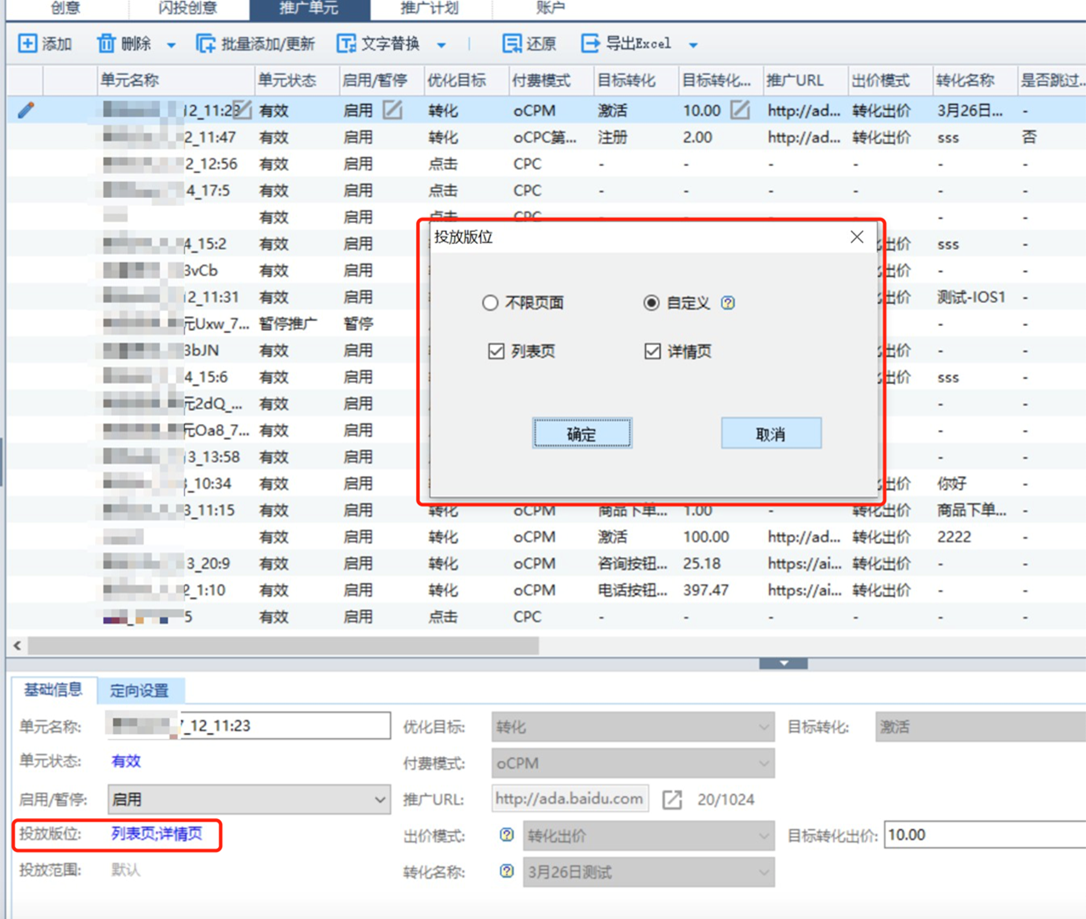This screenshot has width=1086, height=919.
Task: Select the 自定义 radio button
Action: 652,303
